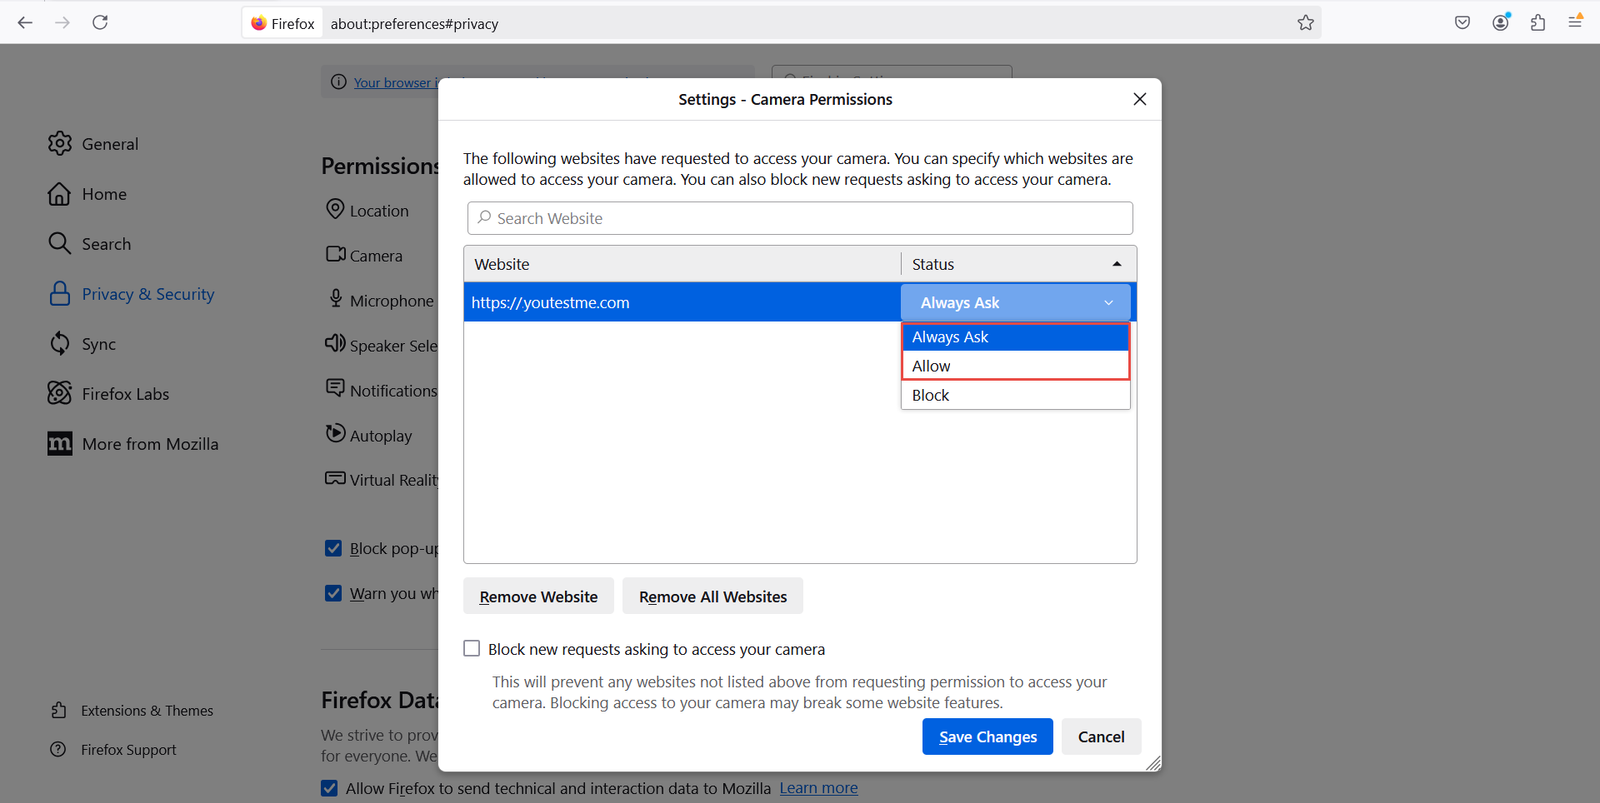The width and height of the screenshot is (1600, 803).
Task: Enable Block new requests for camera checkbox
Action: pos(472,649)
